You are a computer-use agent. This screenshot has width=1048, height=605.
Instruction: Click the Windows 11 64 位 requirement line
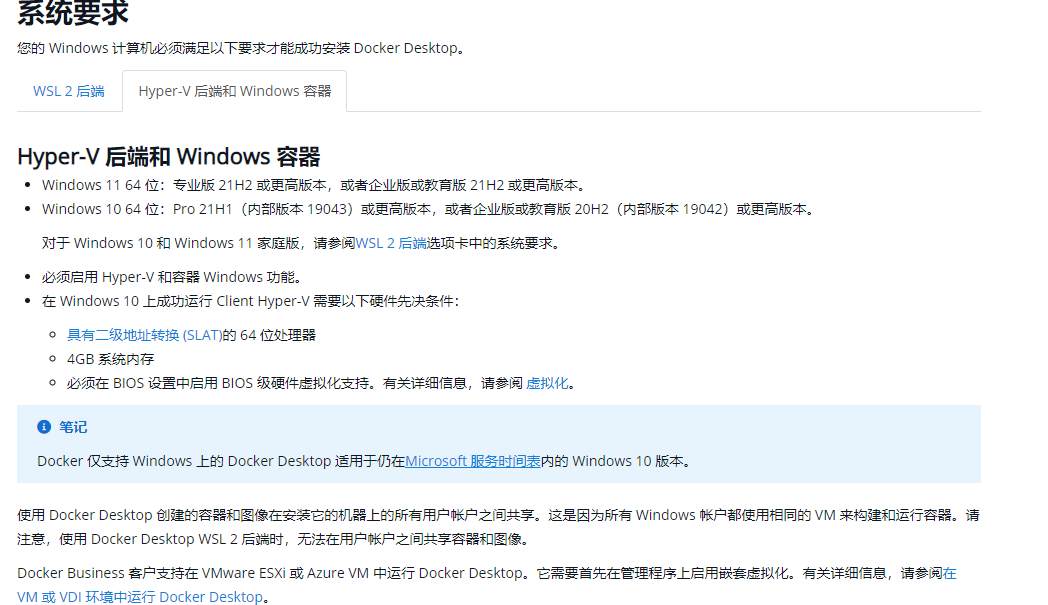coord(315,185)
